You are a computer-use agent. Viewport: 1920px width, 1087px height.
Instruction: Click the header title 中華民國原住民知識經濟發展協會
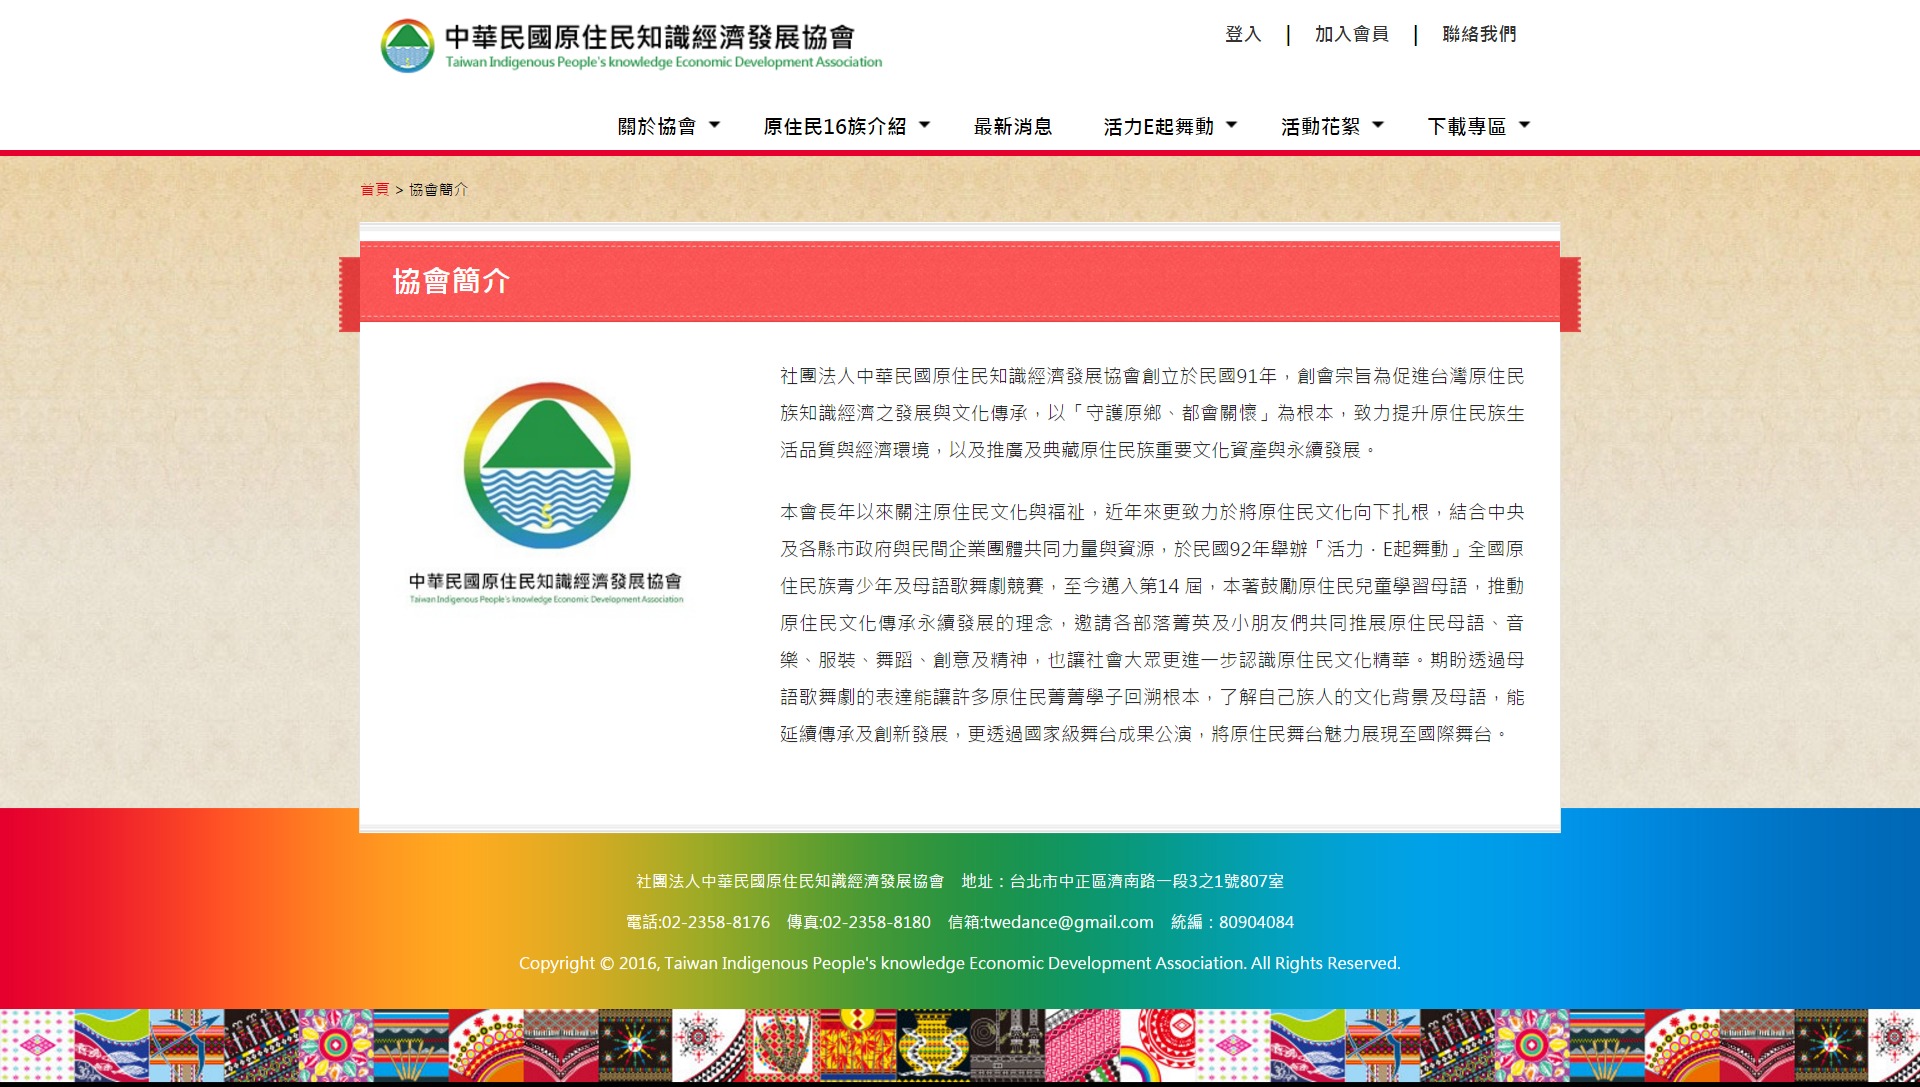coord(650,37)
